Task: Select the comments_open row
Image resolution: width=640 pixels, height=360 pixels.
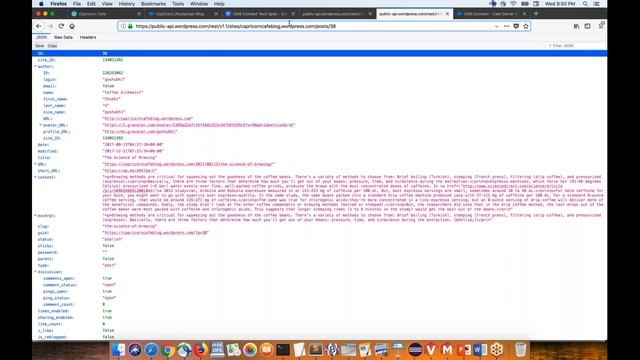Action: point(320,278)
